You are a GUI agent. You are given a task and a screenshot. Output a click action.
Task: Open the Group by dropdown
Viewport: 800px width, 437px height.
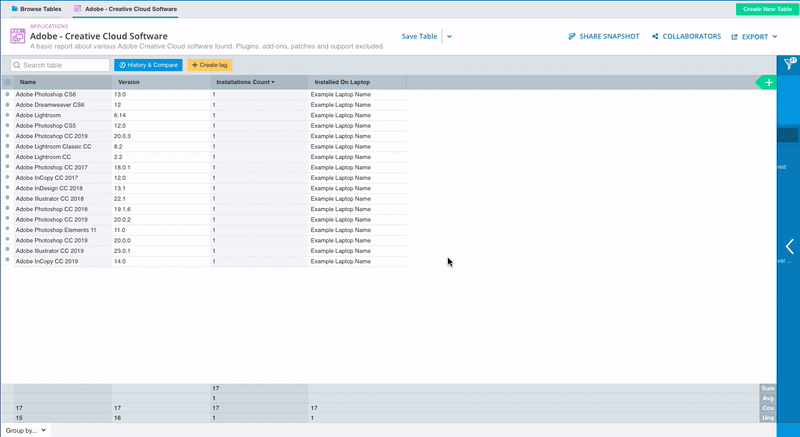(x=26, y=430)
